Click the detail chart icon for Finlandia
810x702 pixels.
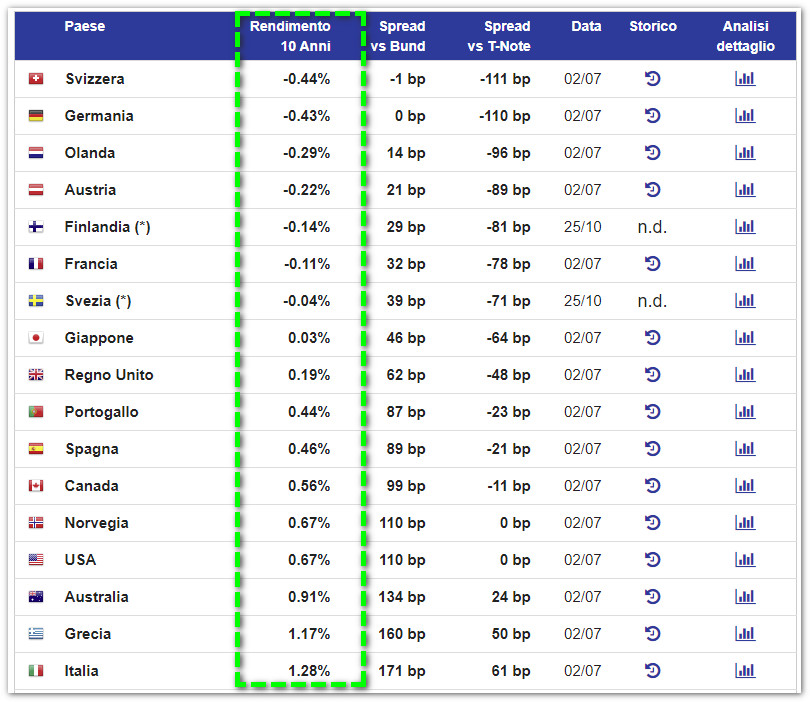point(745,227)
